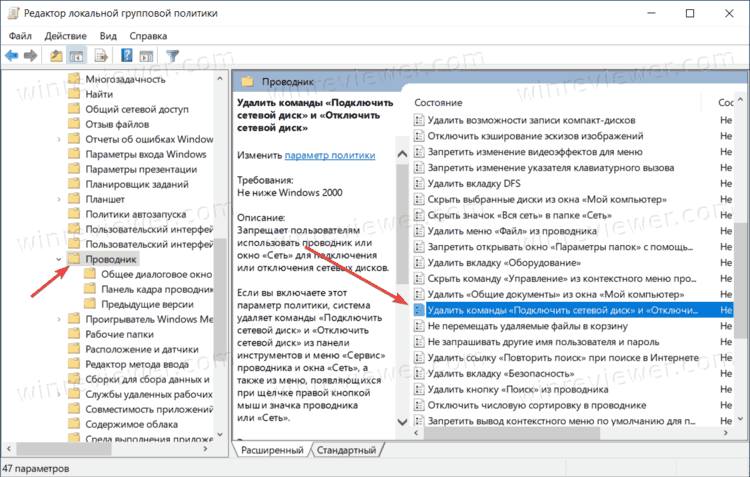Select «Панель кадра проводника» tree item
750x477 pixels.
pos(157,289)
